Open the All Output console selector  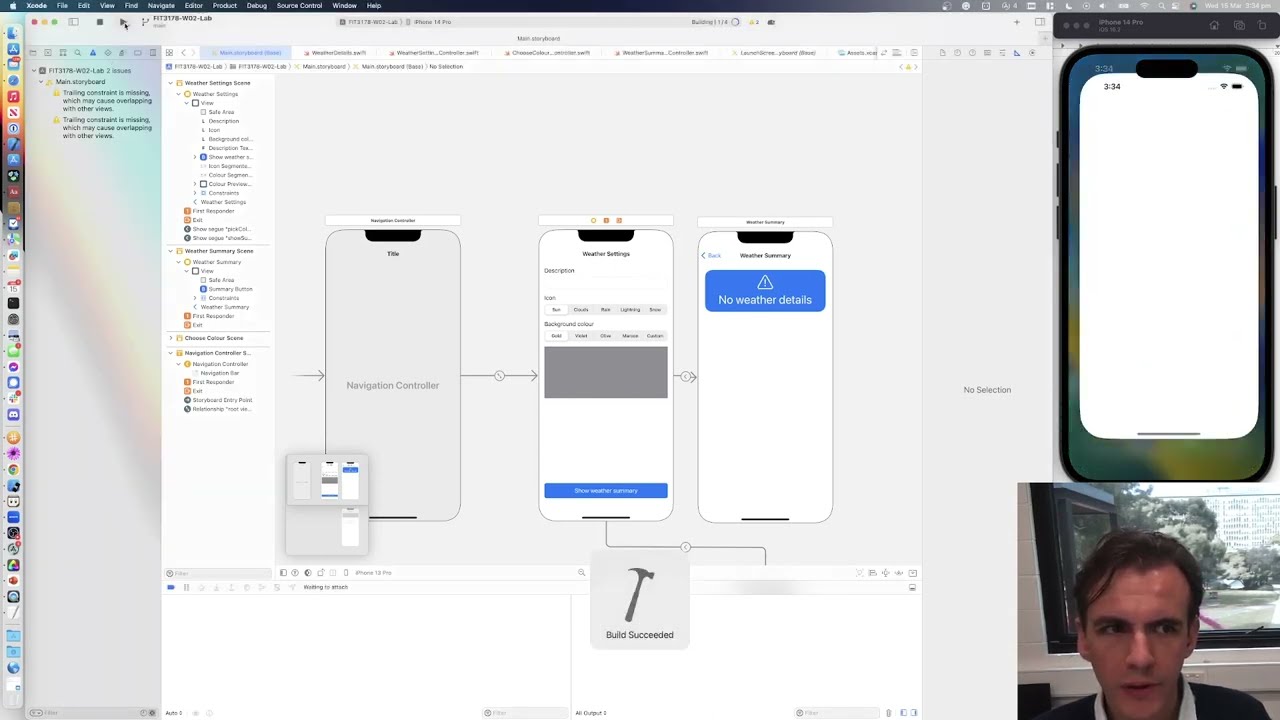591,713
